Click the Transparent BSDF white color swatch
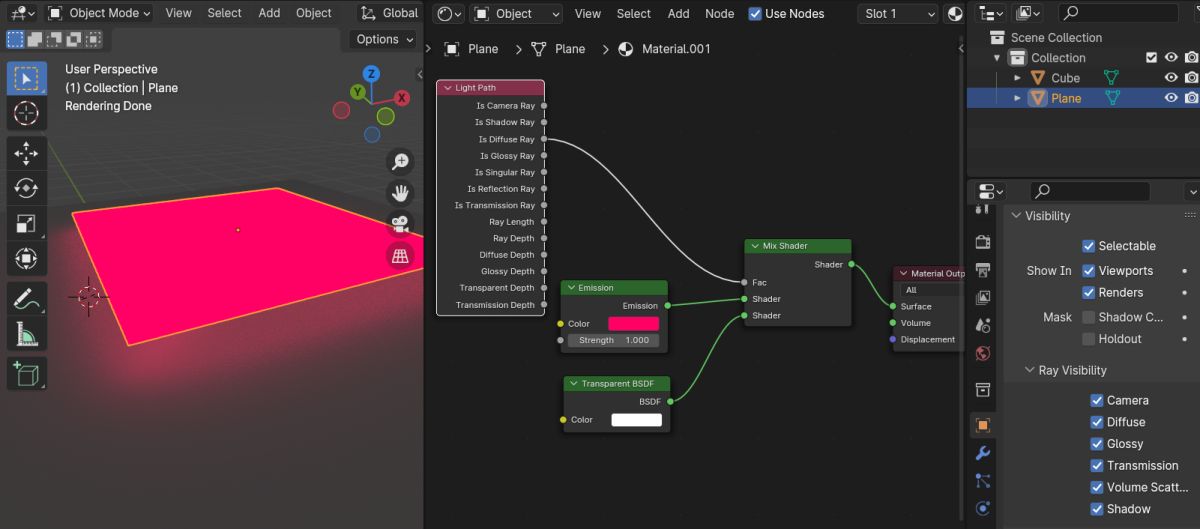 point(637,420)
